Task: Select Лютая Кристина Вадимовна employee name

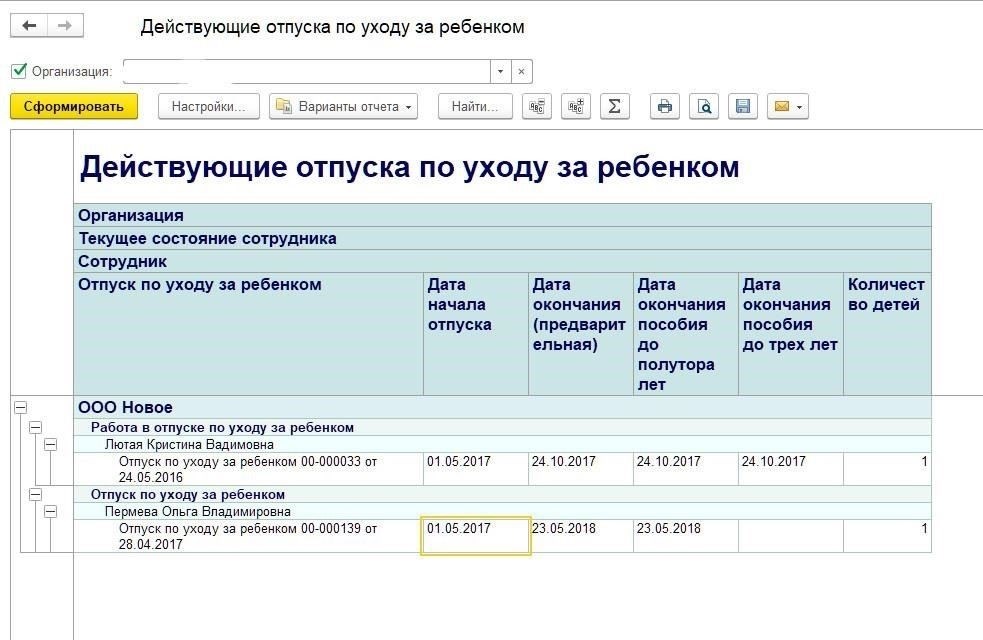Action: [189, 444]
